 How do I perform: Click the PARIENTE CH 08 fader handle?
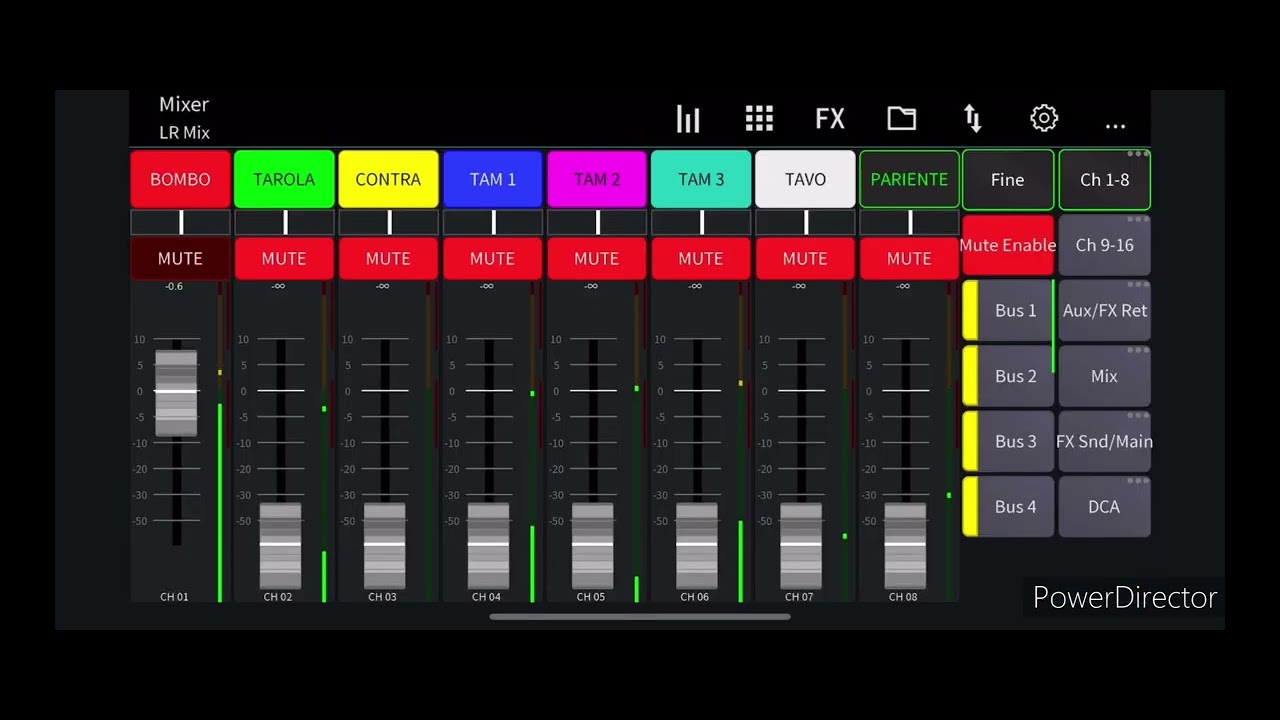coord(905,546)
